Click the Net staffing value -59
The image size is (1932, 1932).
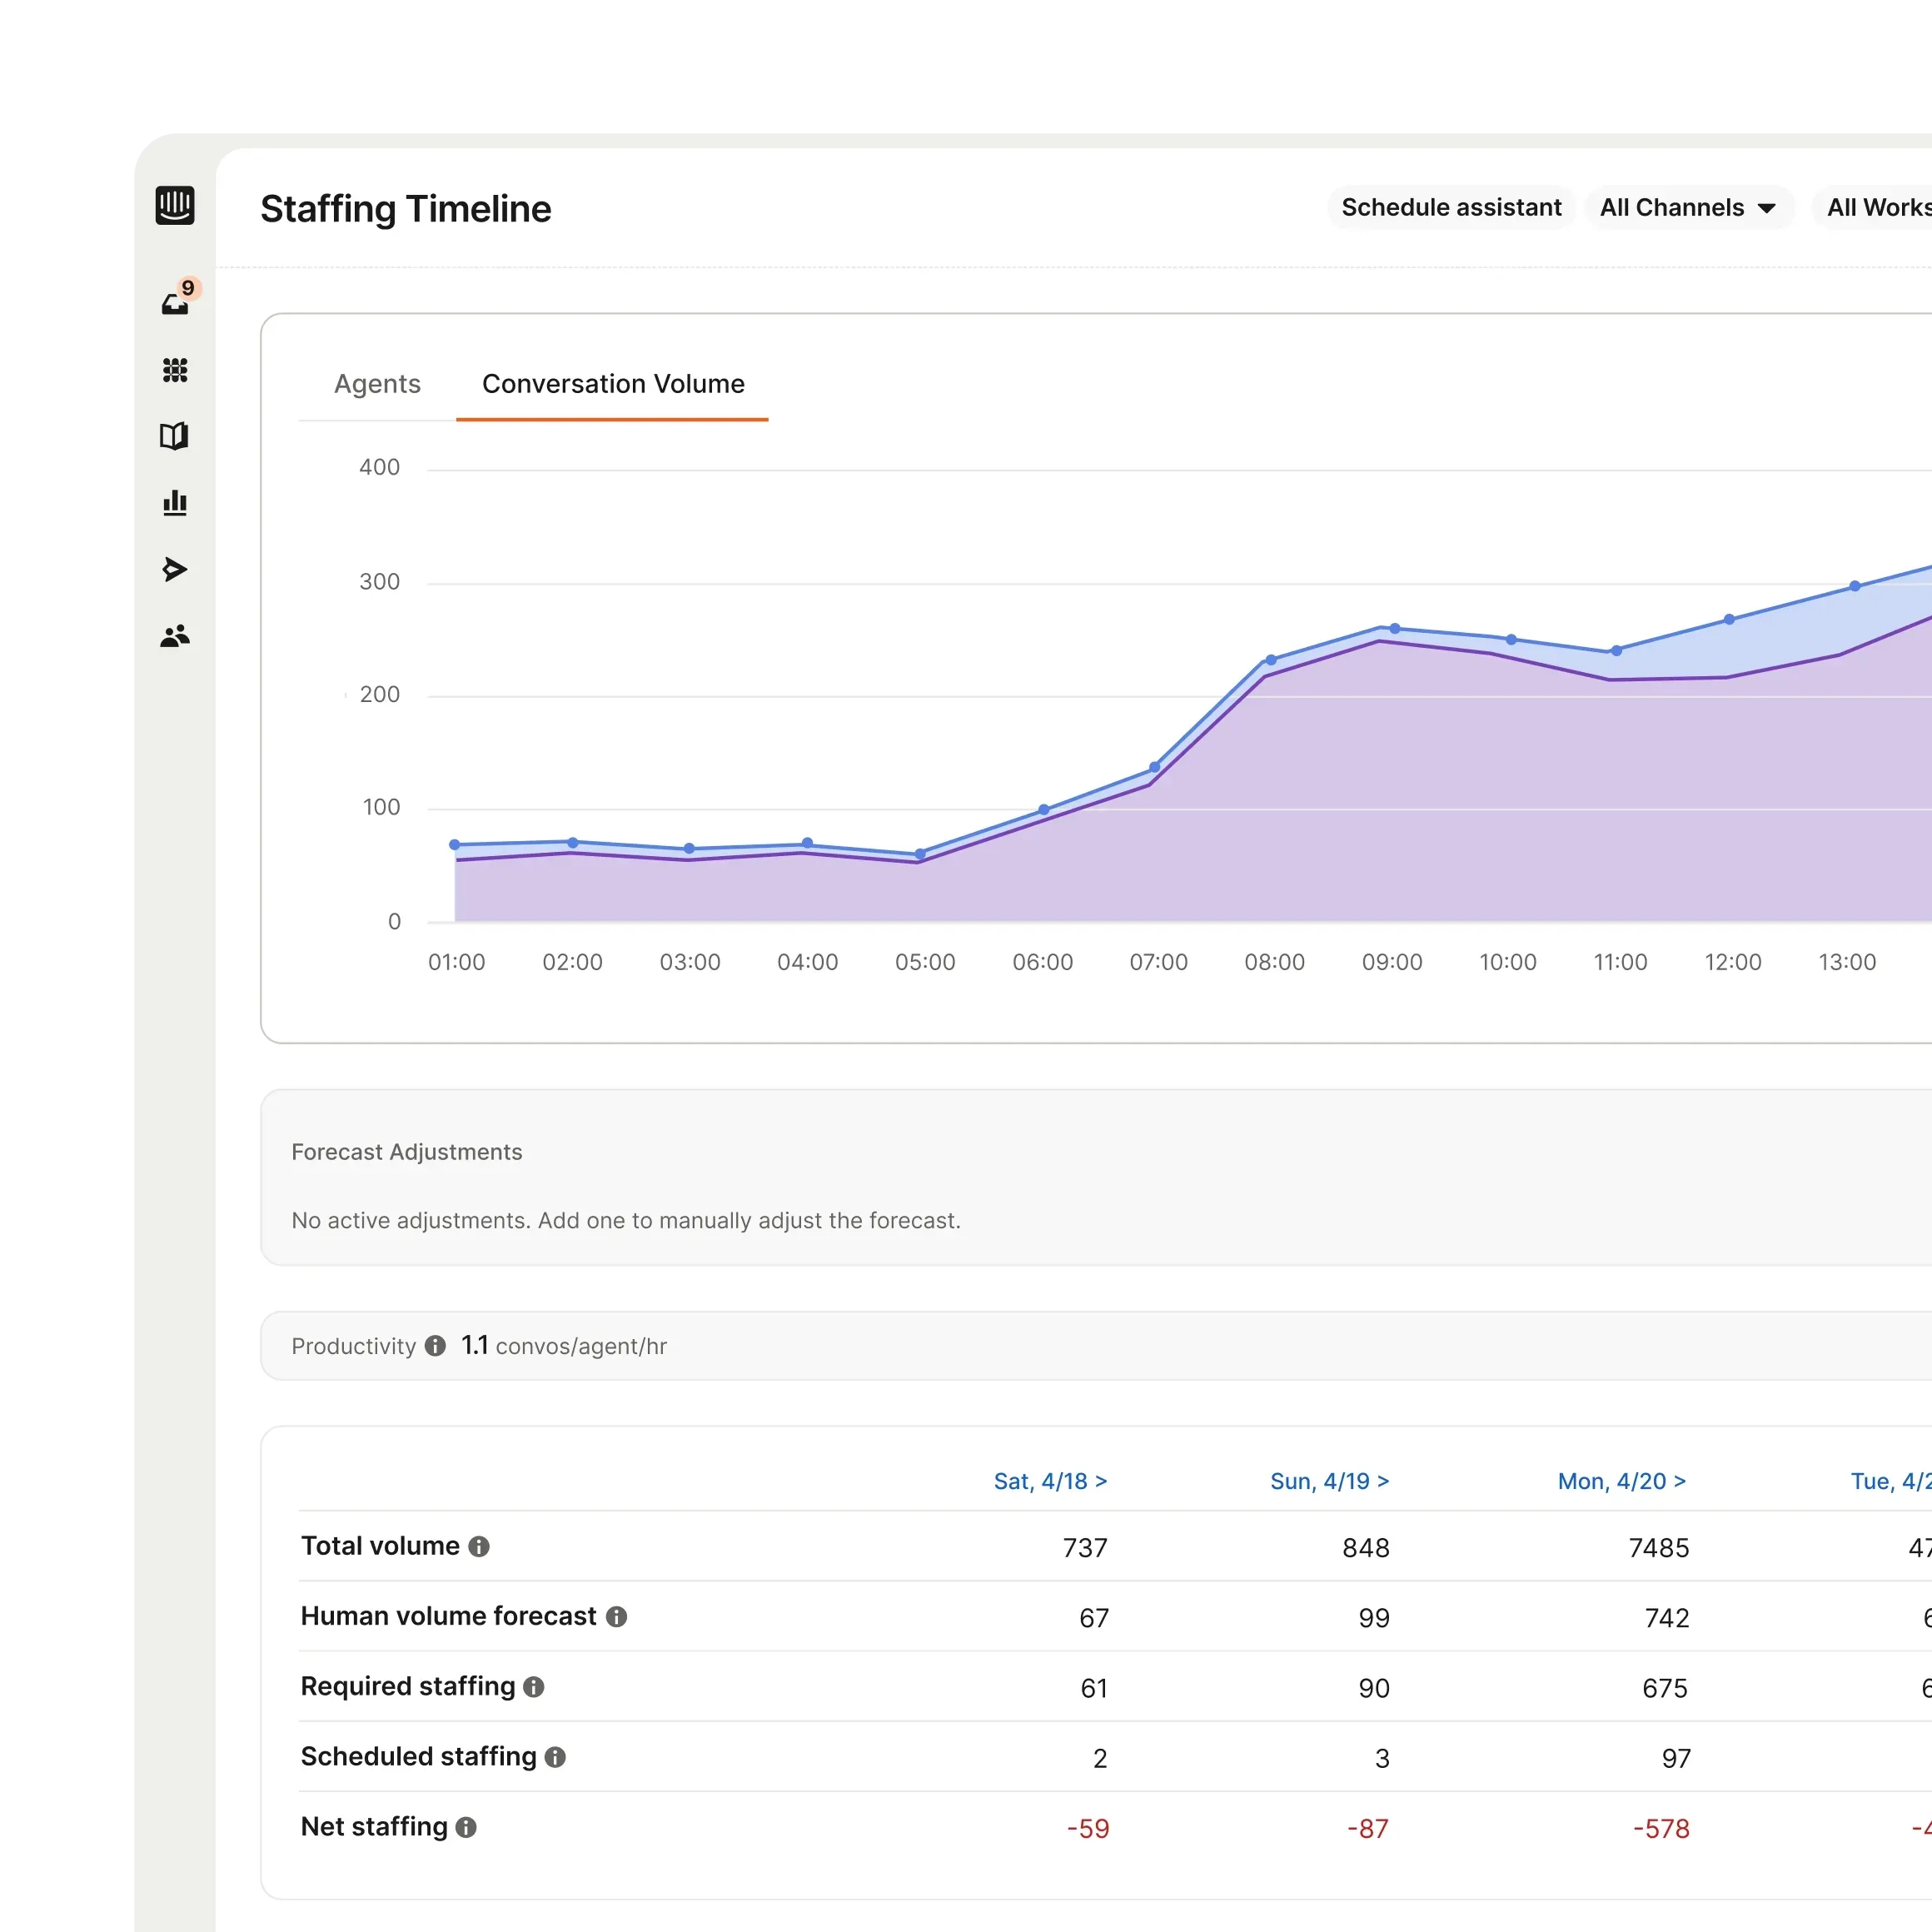click(1088, 1829)
